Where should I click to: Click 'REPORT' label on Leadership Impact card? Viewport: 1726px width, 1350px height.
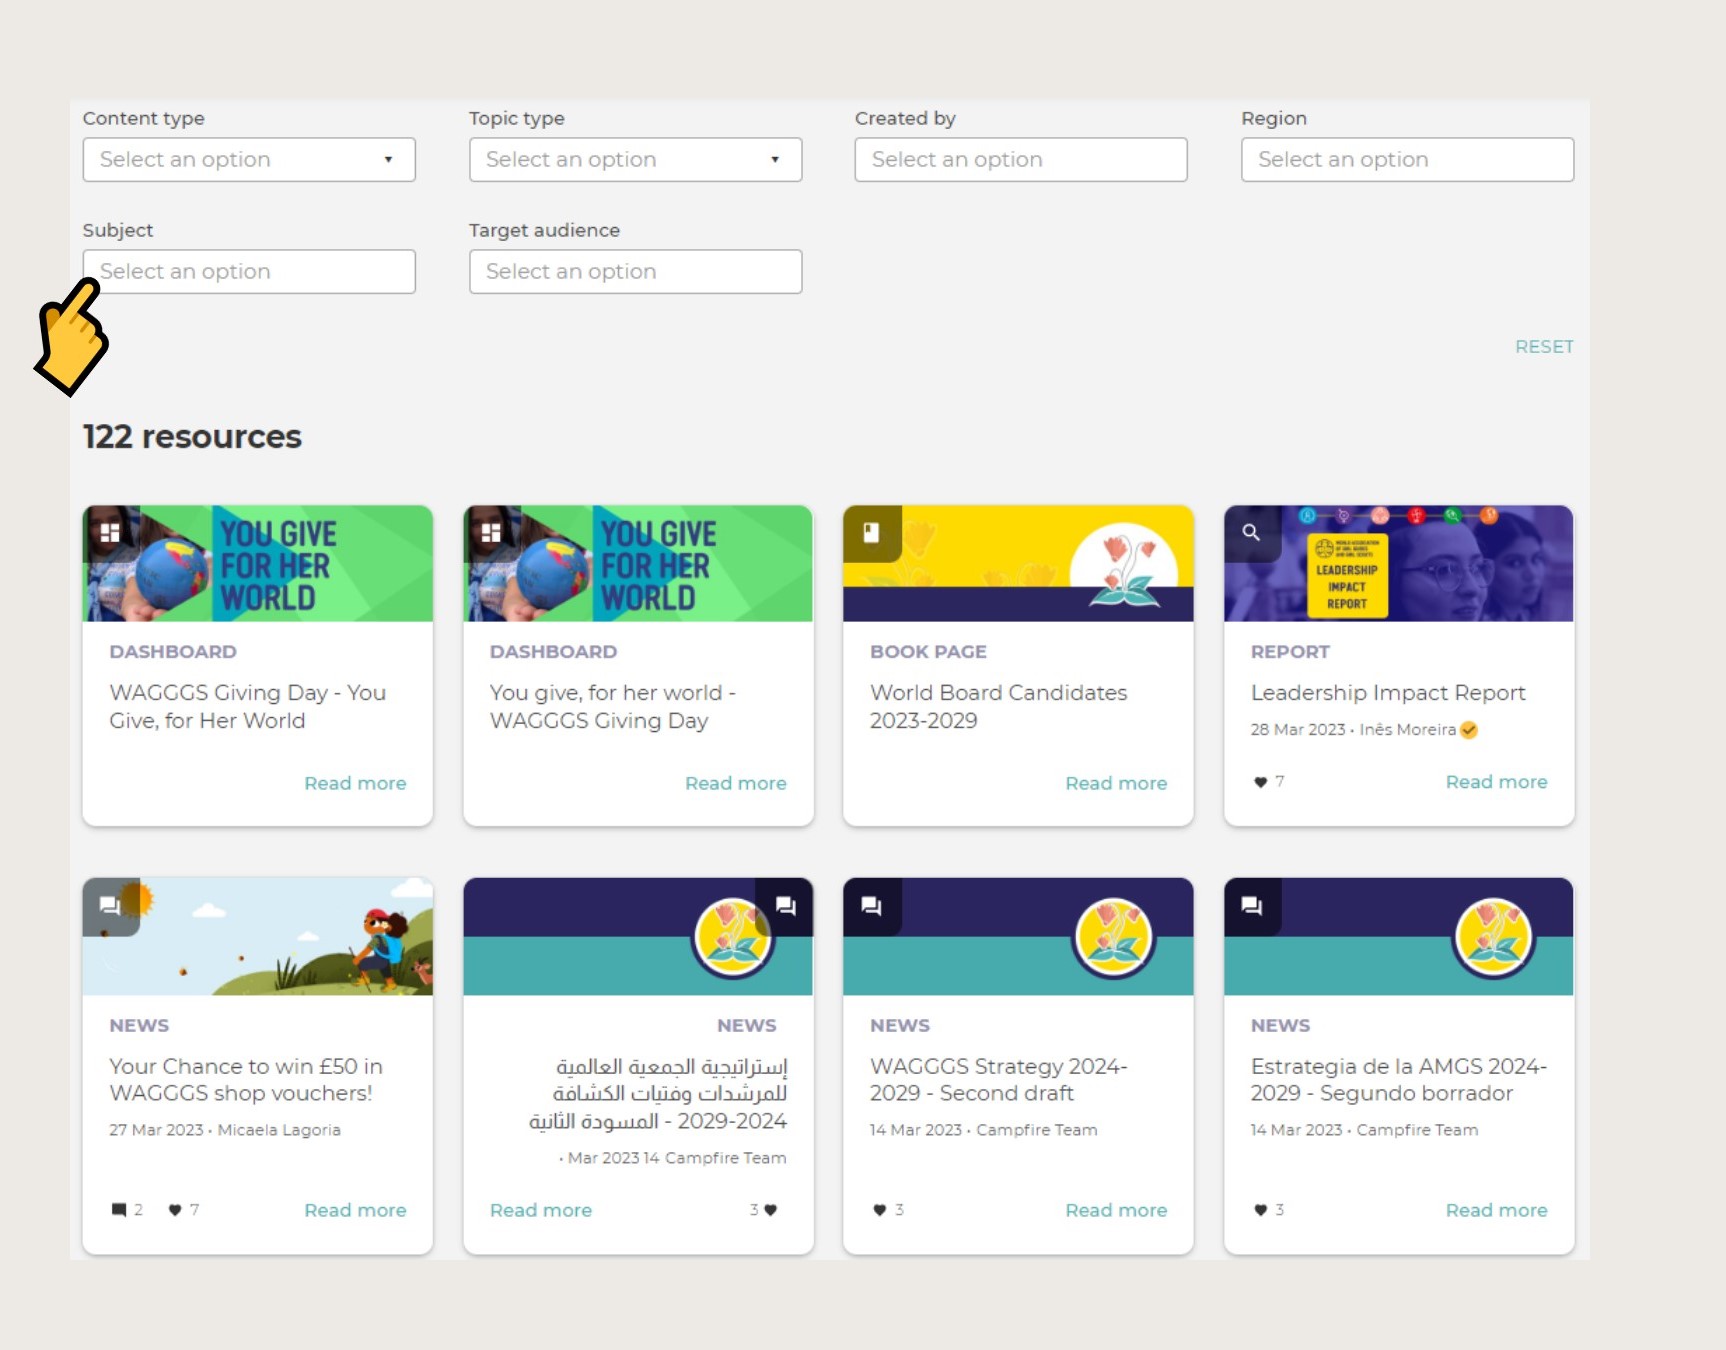(1290, 652)
